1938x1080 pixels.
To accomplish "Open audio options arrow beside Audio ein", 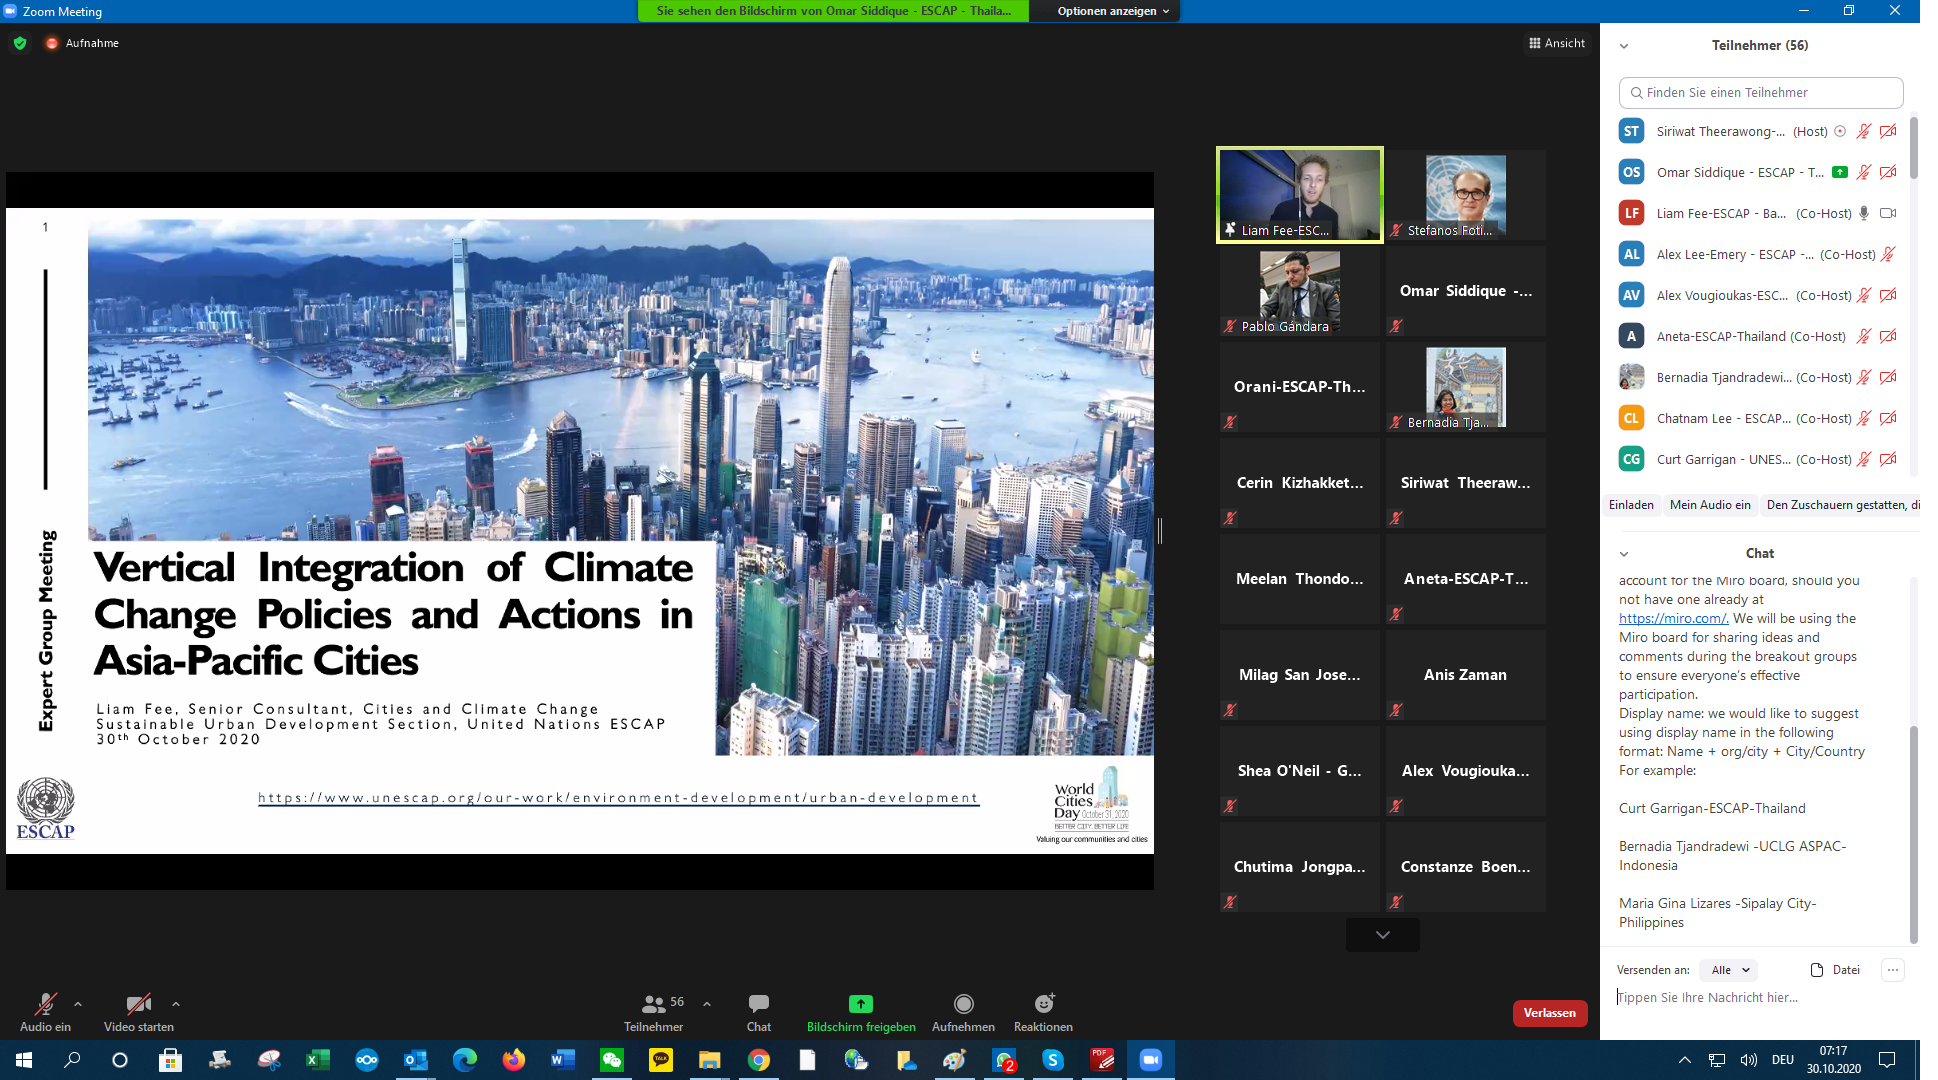I will tap(78, 1004).
